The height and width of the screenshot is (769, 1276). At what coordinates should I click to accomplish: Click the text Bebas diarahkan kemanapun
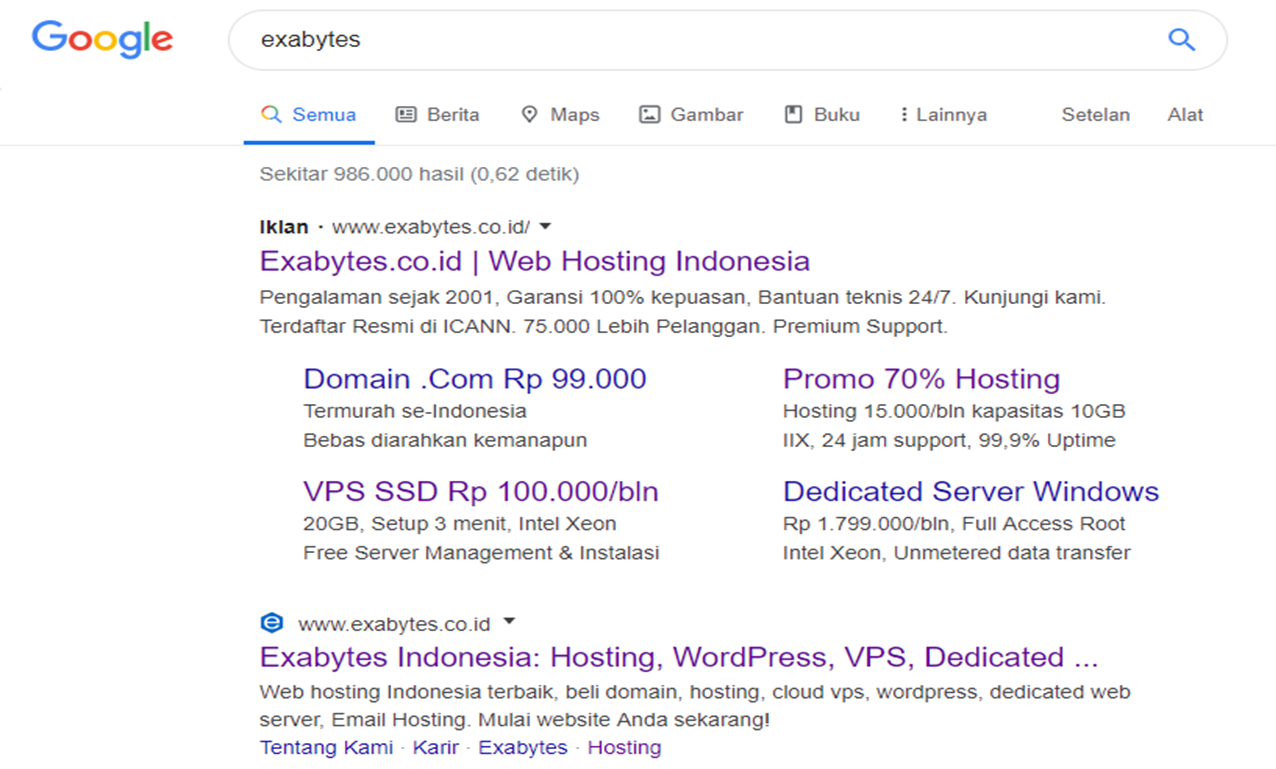point(445,440)
